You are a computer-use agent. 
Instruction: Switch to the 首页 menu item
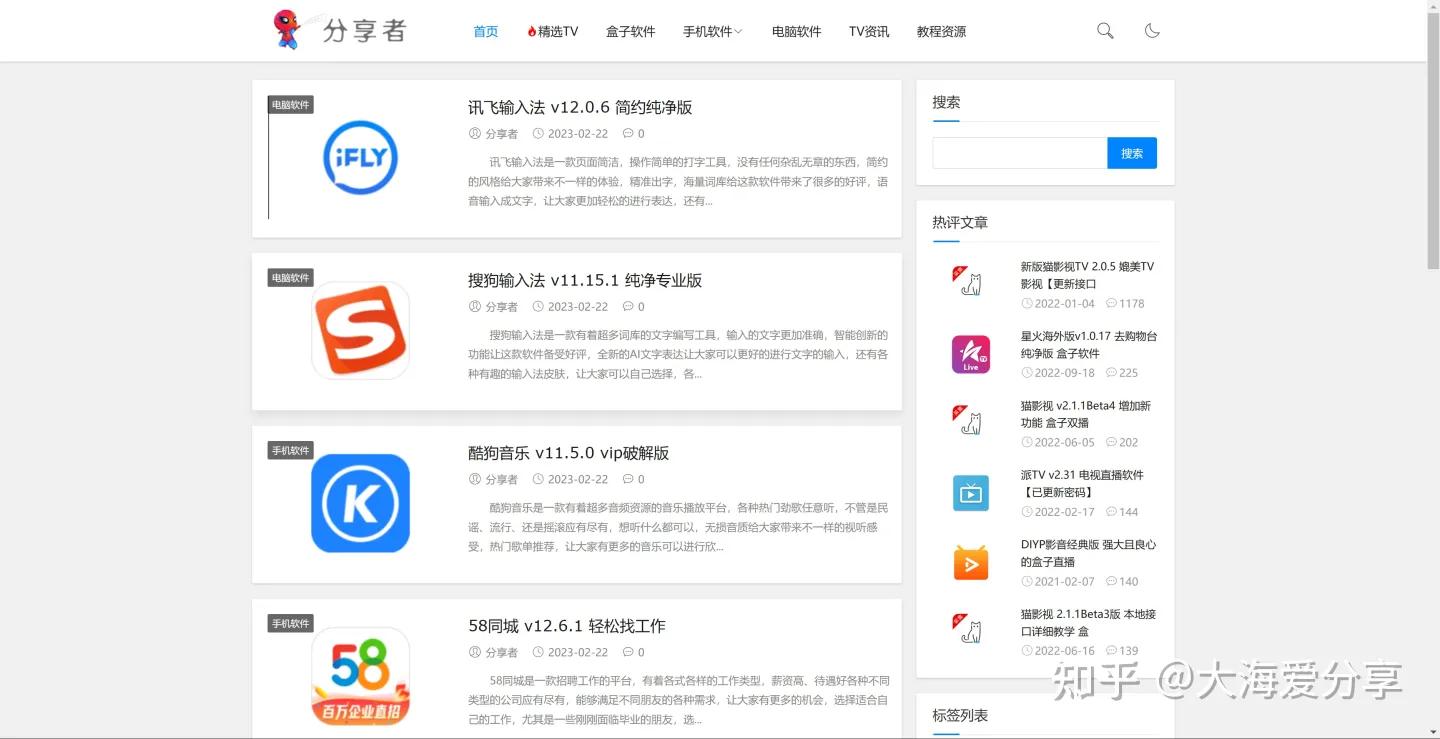click(485, 31)
